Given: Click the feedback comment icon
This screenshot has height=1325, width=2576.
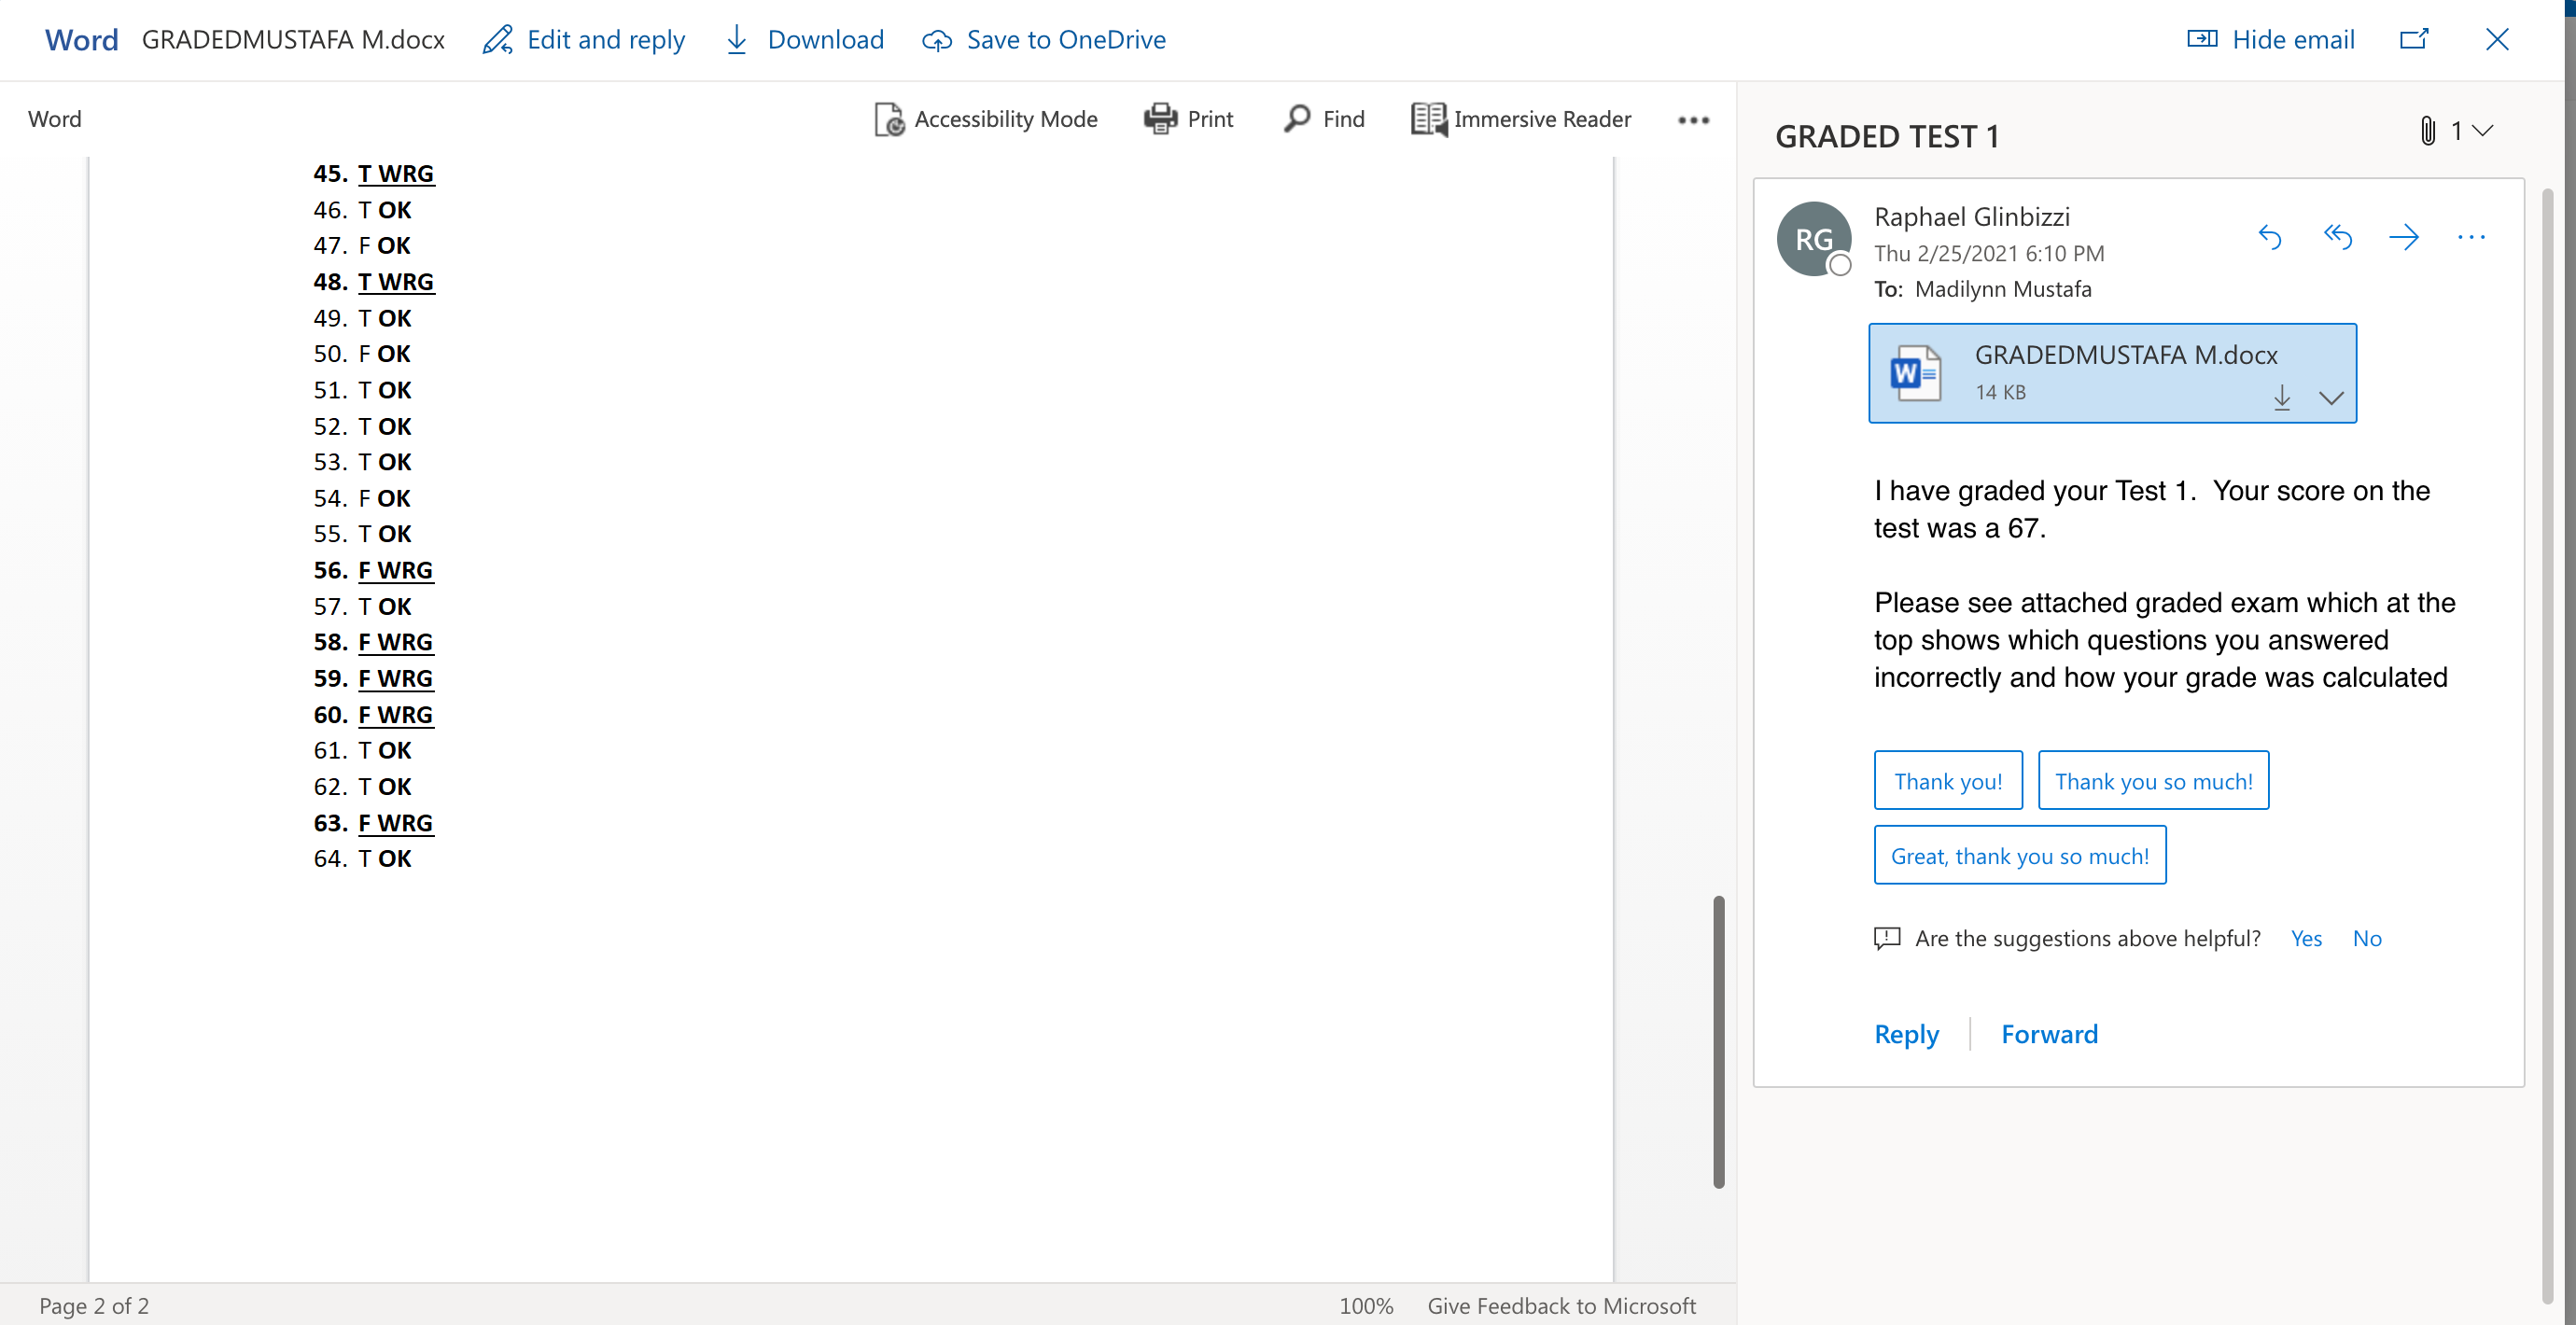Looking at the screenshot, I should pos(1887,938).
